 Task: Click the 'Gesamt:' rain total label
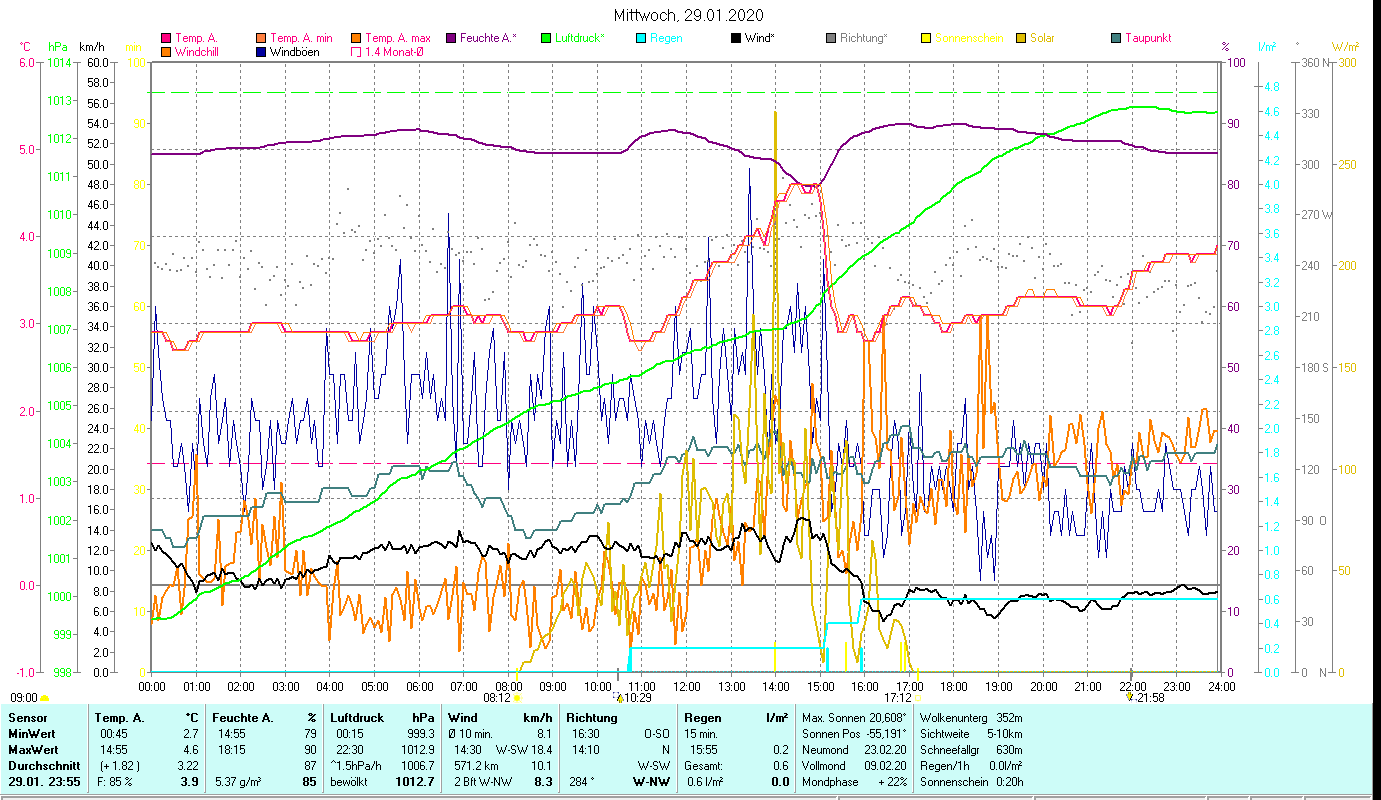pos(702,766)
